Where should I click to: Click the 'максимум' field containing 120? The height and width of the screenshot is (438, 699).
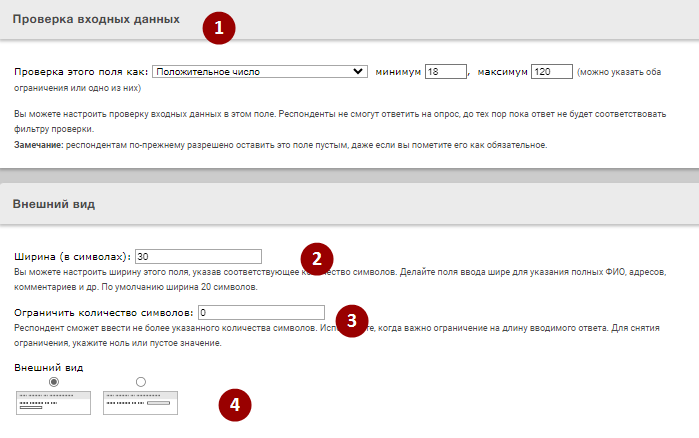click(551, 72)
